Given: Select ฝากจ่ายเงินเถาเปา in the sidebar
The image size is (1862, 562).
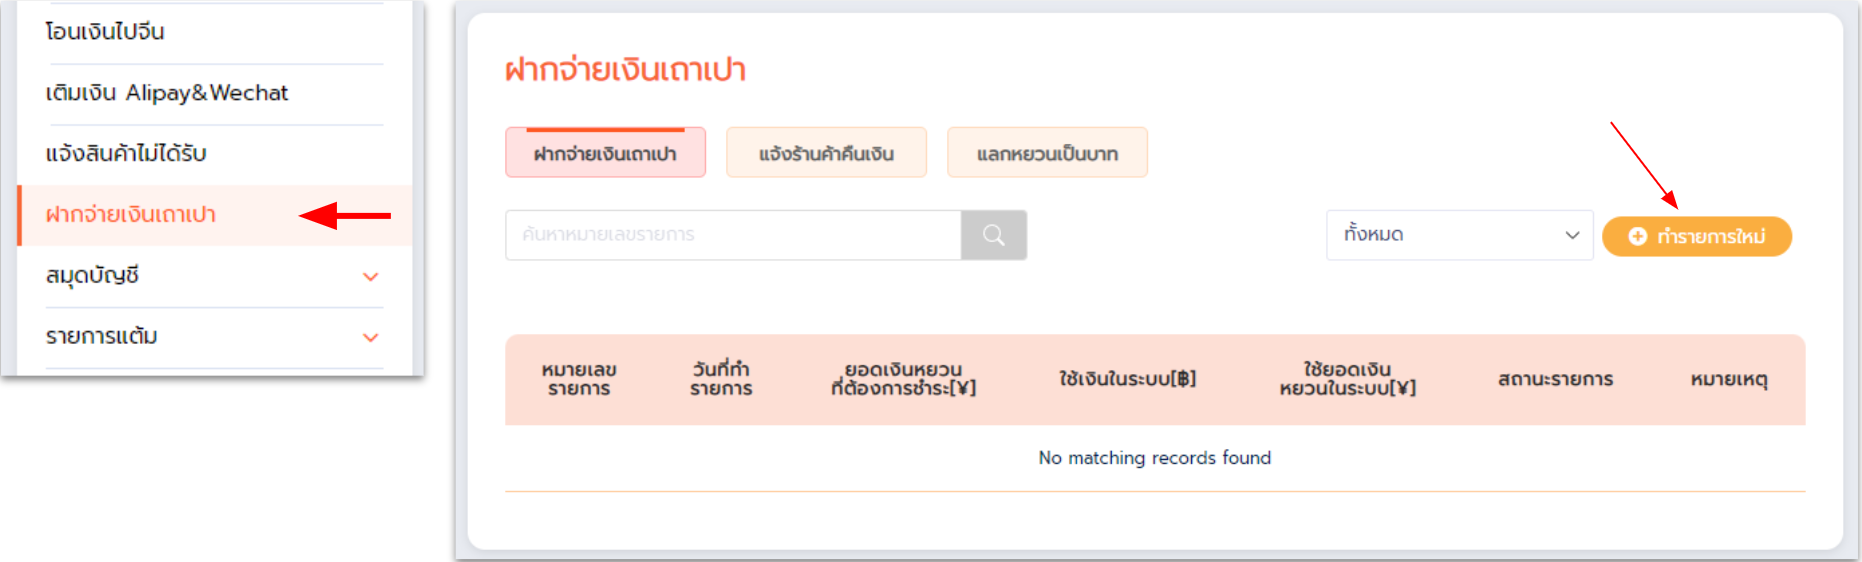Looking at the screenshot, I should [x=131, y=215].
